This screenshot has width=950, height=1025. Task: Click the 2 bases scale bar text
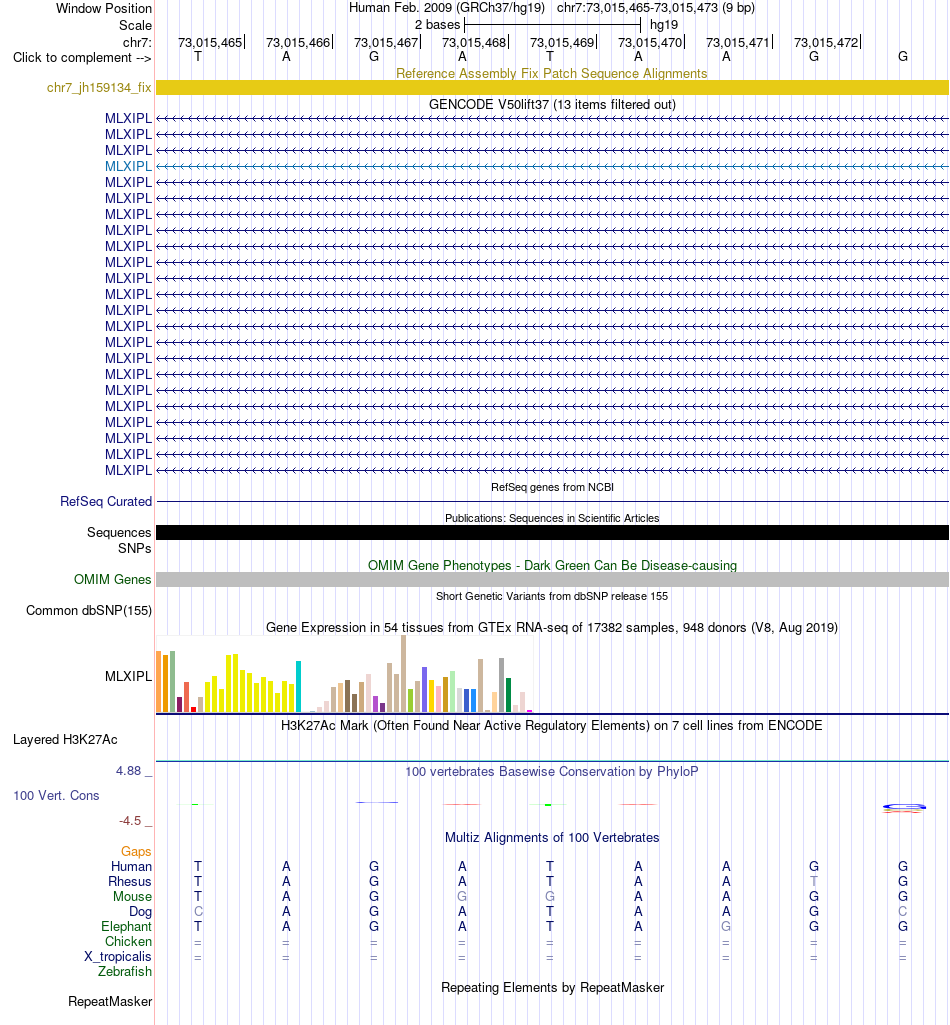[x=437, y=25]
